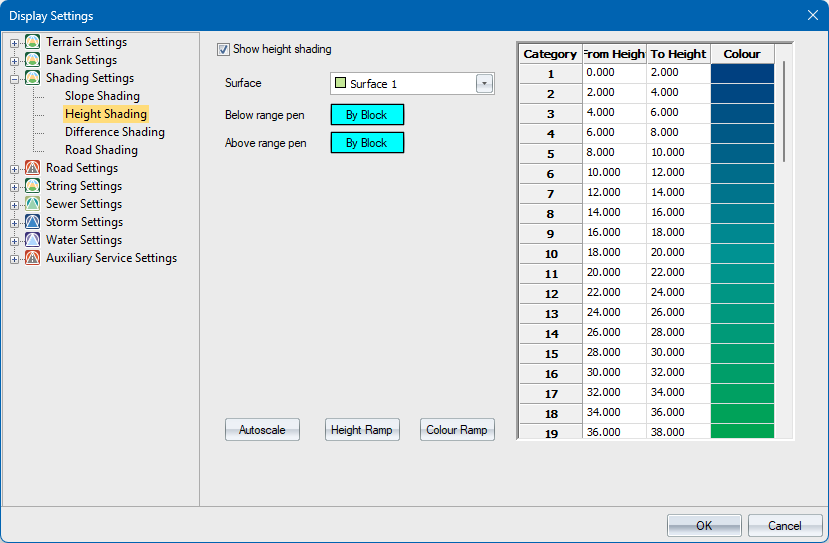Click the Road Settings tree icon
Image resolution: width=829 pixels, height=543 pixels.
(33, 168)
